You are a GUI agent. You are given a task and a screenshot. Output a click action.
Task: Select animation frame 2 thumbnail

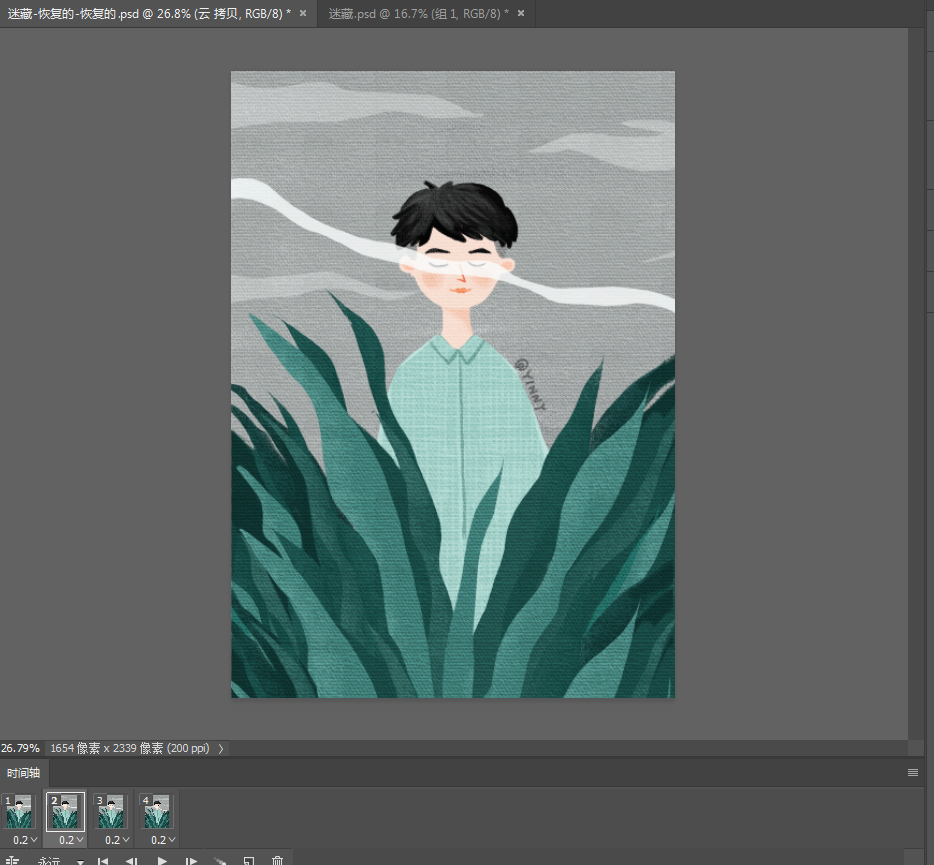(x=65, y=811)
